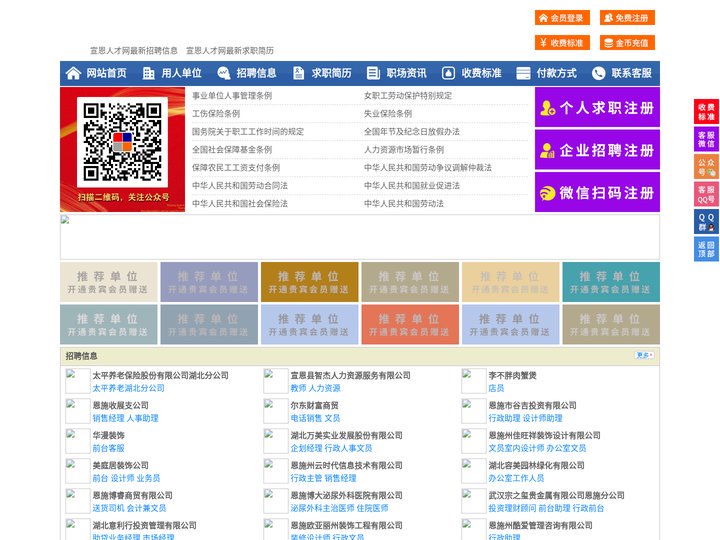Image resolution: width=720 pixels, height=540 pixels.
Task: Open the 金币充值 coin recharge button
Action: [x=627, y=43]
